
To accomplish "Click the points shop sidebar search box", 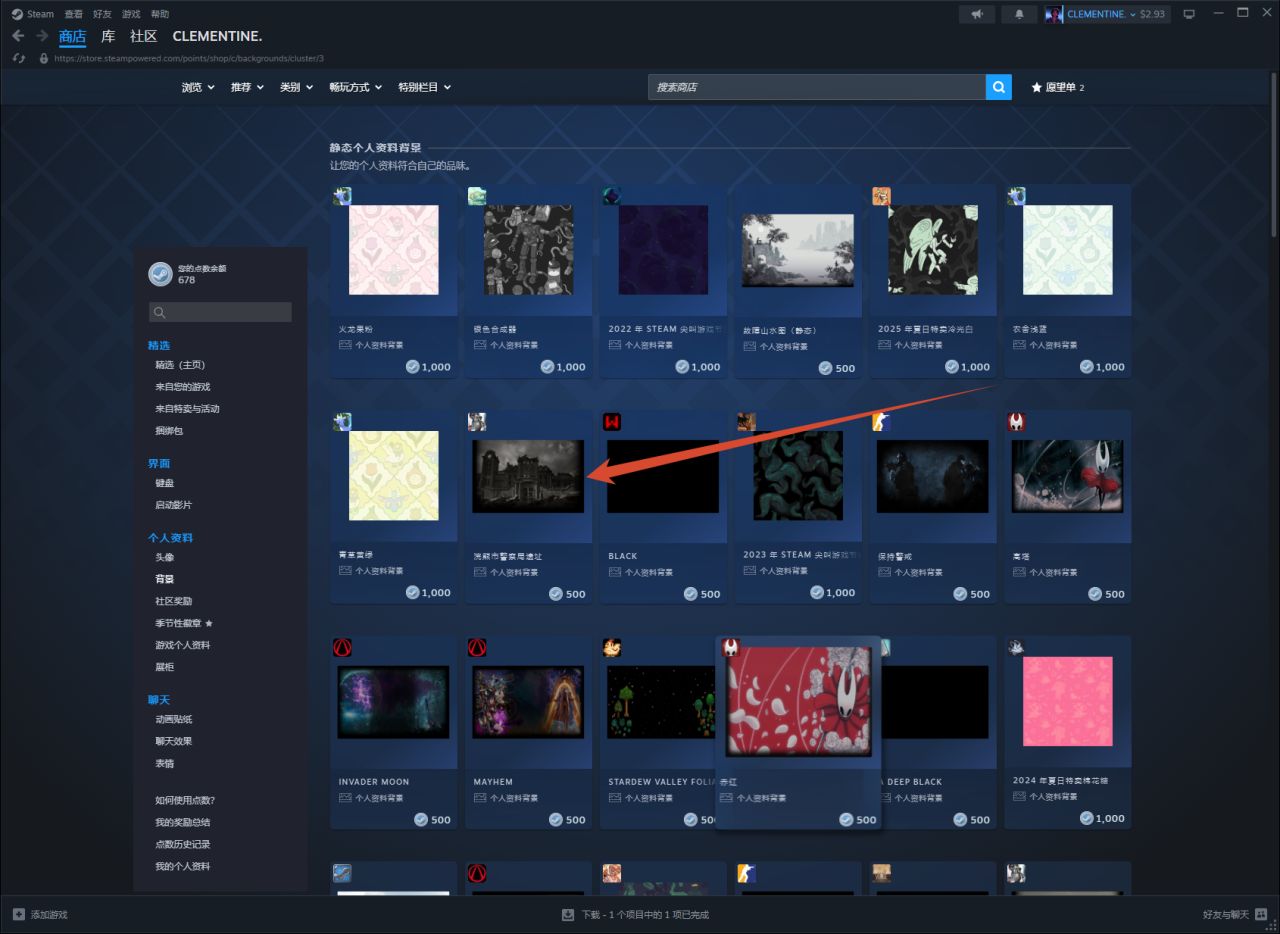I will tap(220, 312).
